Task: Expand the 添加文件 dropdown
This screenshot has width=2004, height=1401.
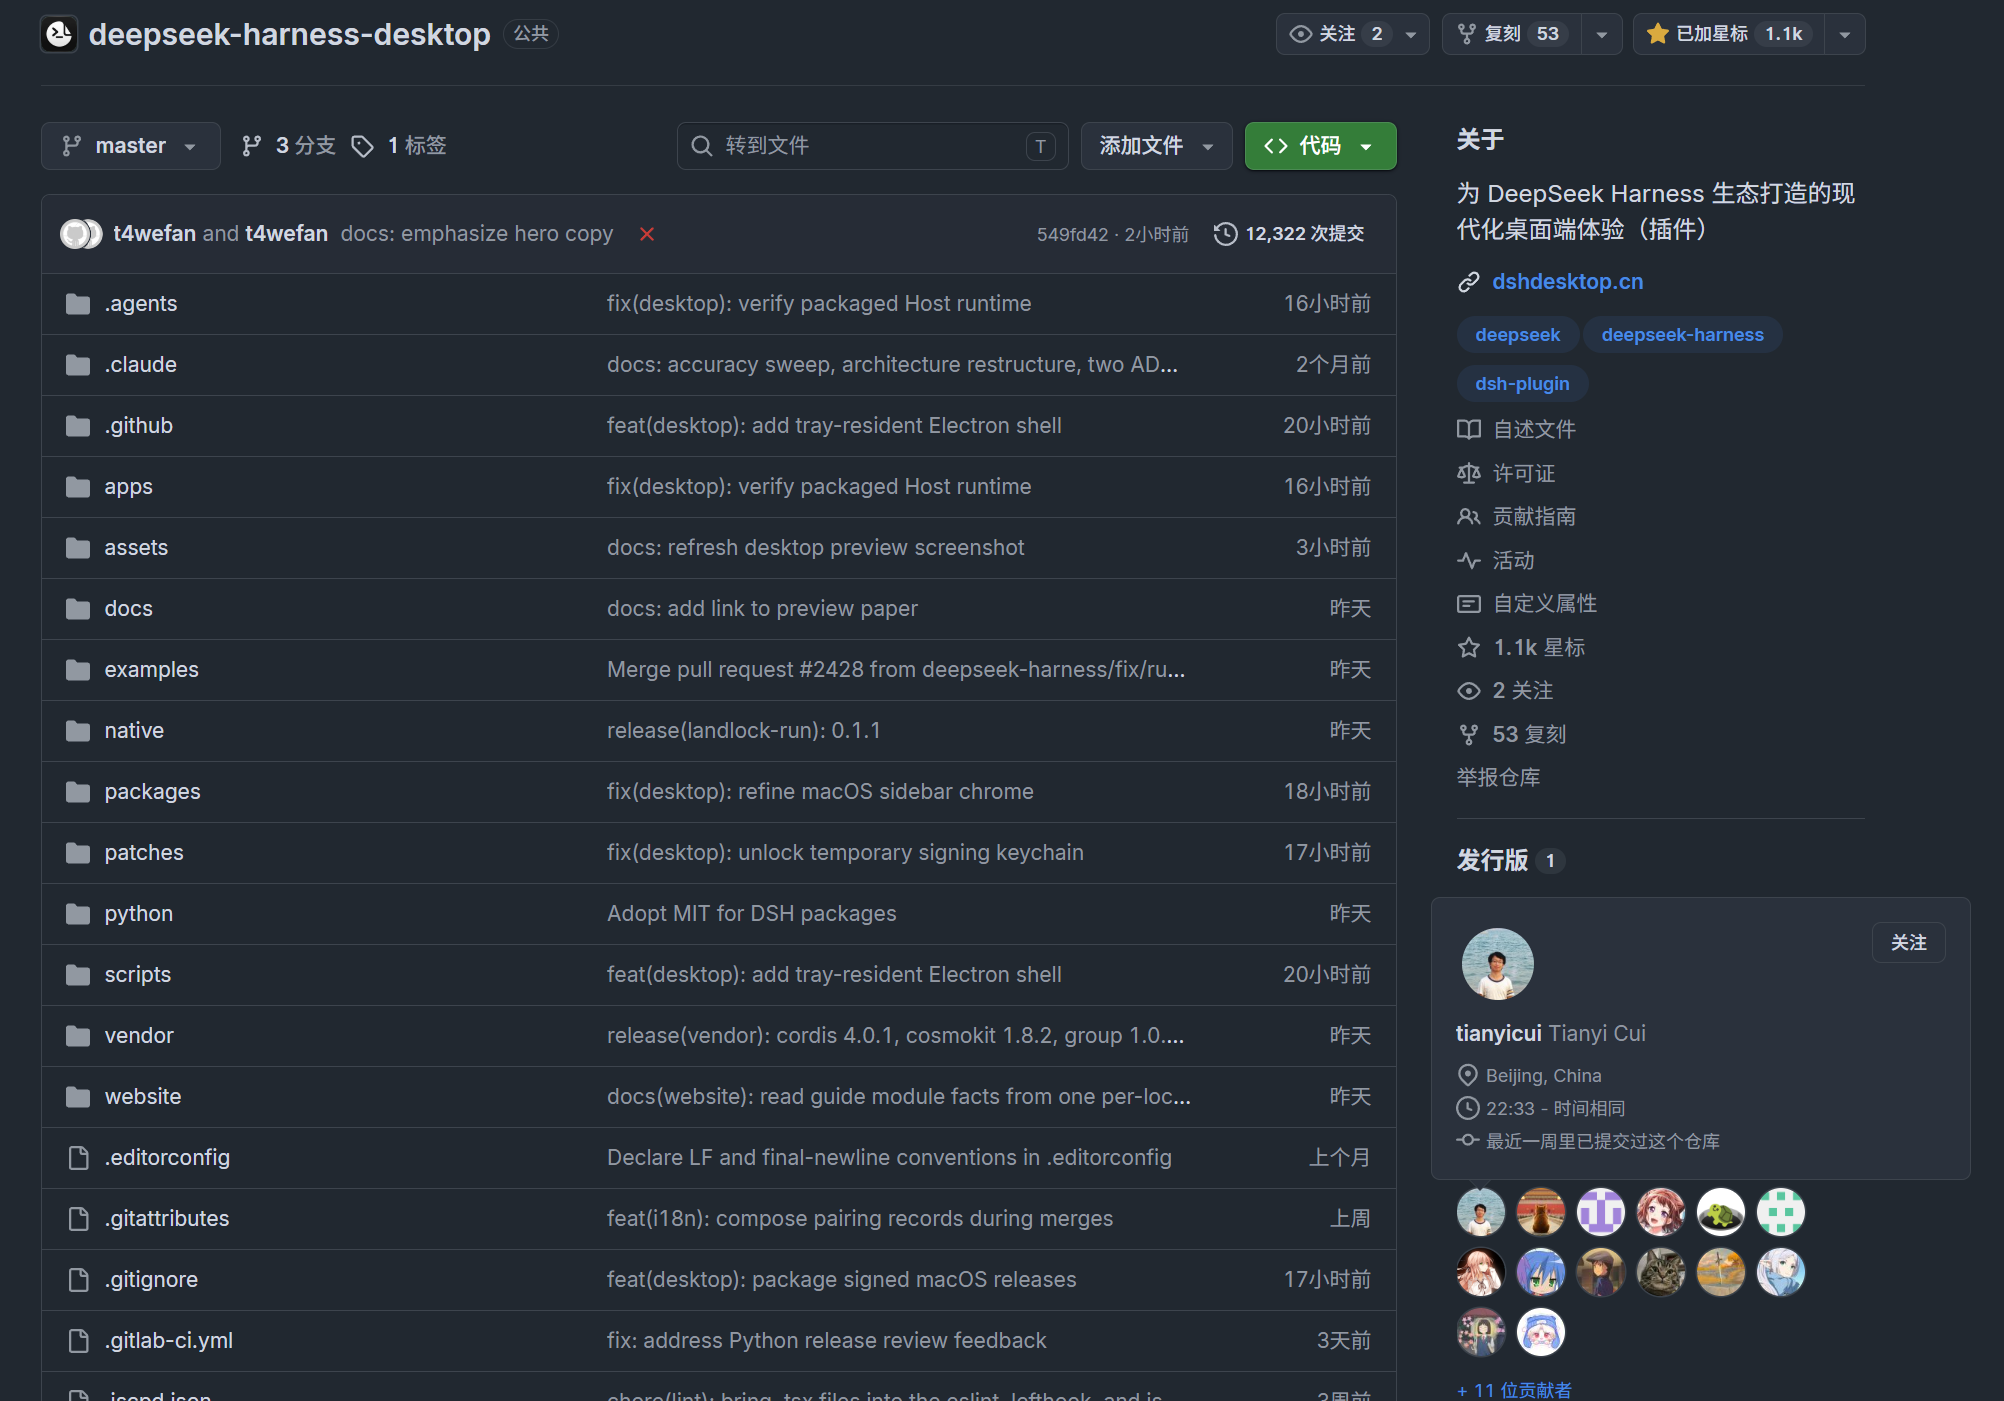Action: 1156,146
